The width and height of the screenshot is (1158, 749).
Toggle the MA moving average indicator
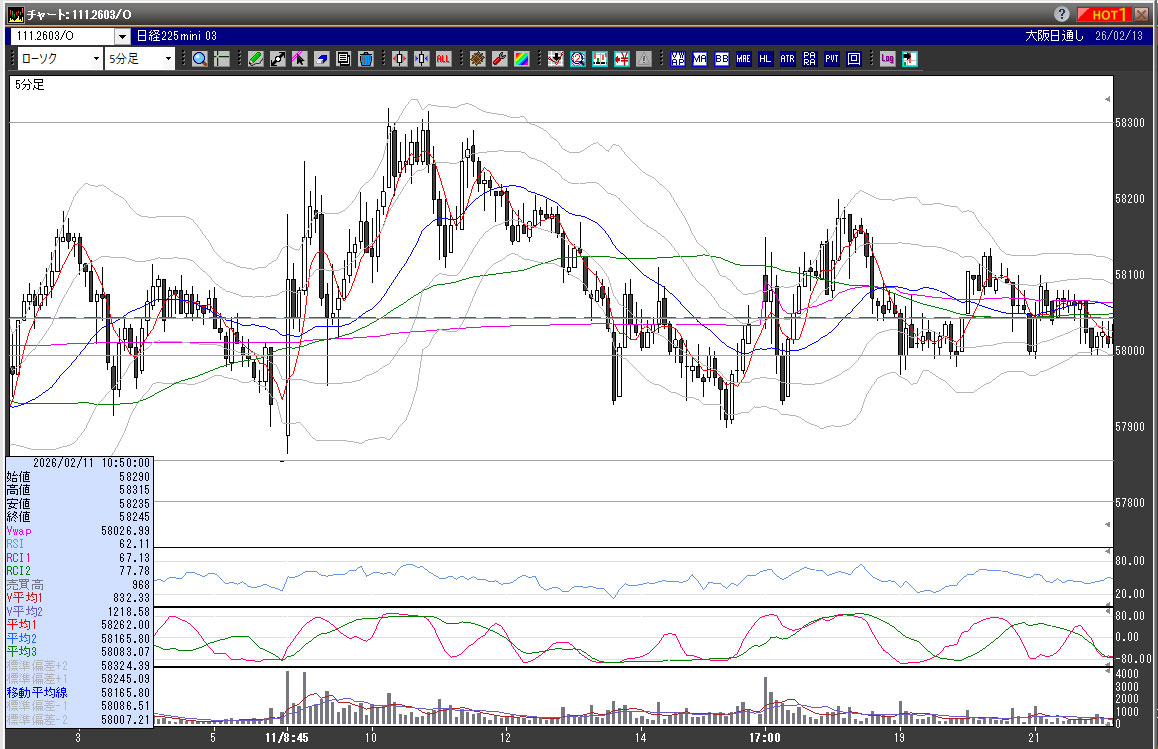point(700,59)
